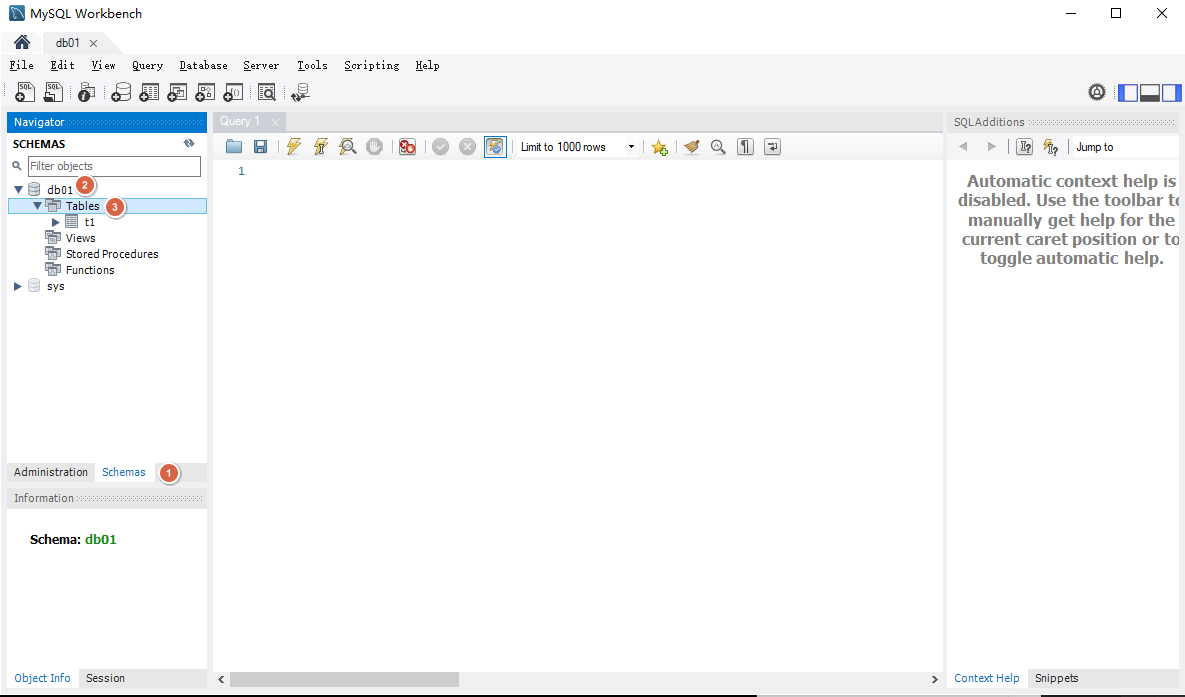1185x697 pixels.
Task: Toggle the bottom output panel
Action: [x=1150, y=92]
